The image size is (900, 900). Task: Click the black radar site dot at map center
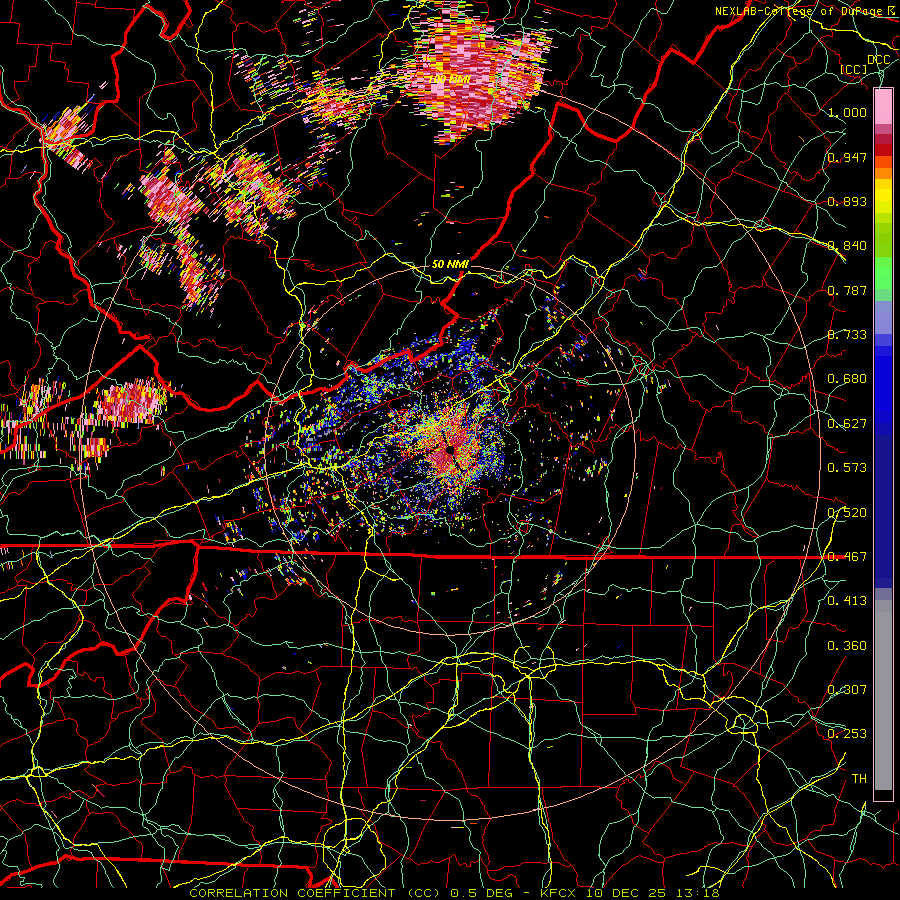451,449
